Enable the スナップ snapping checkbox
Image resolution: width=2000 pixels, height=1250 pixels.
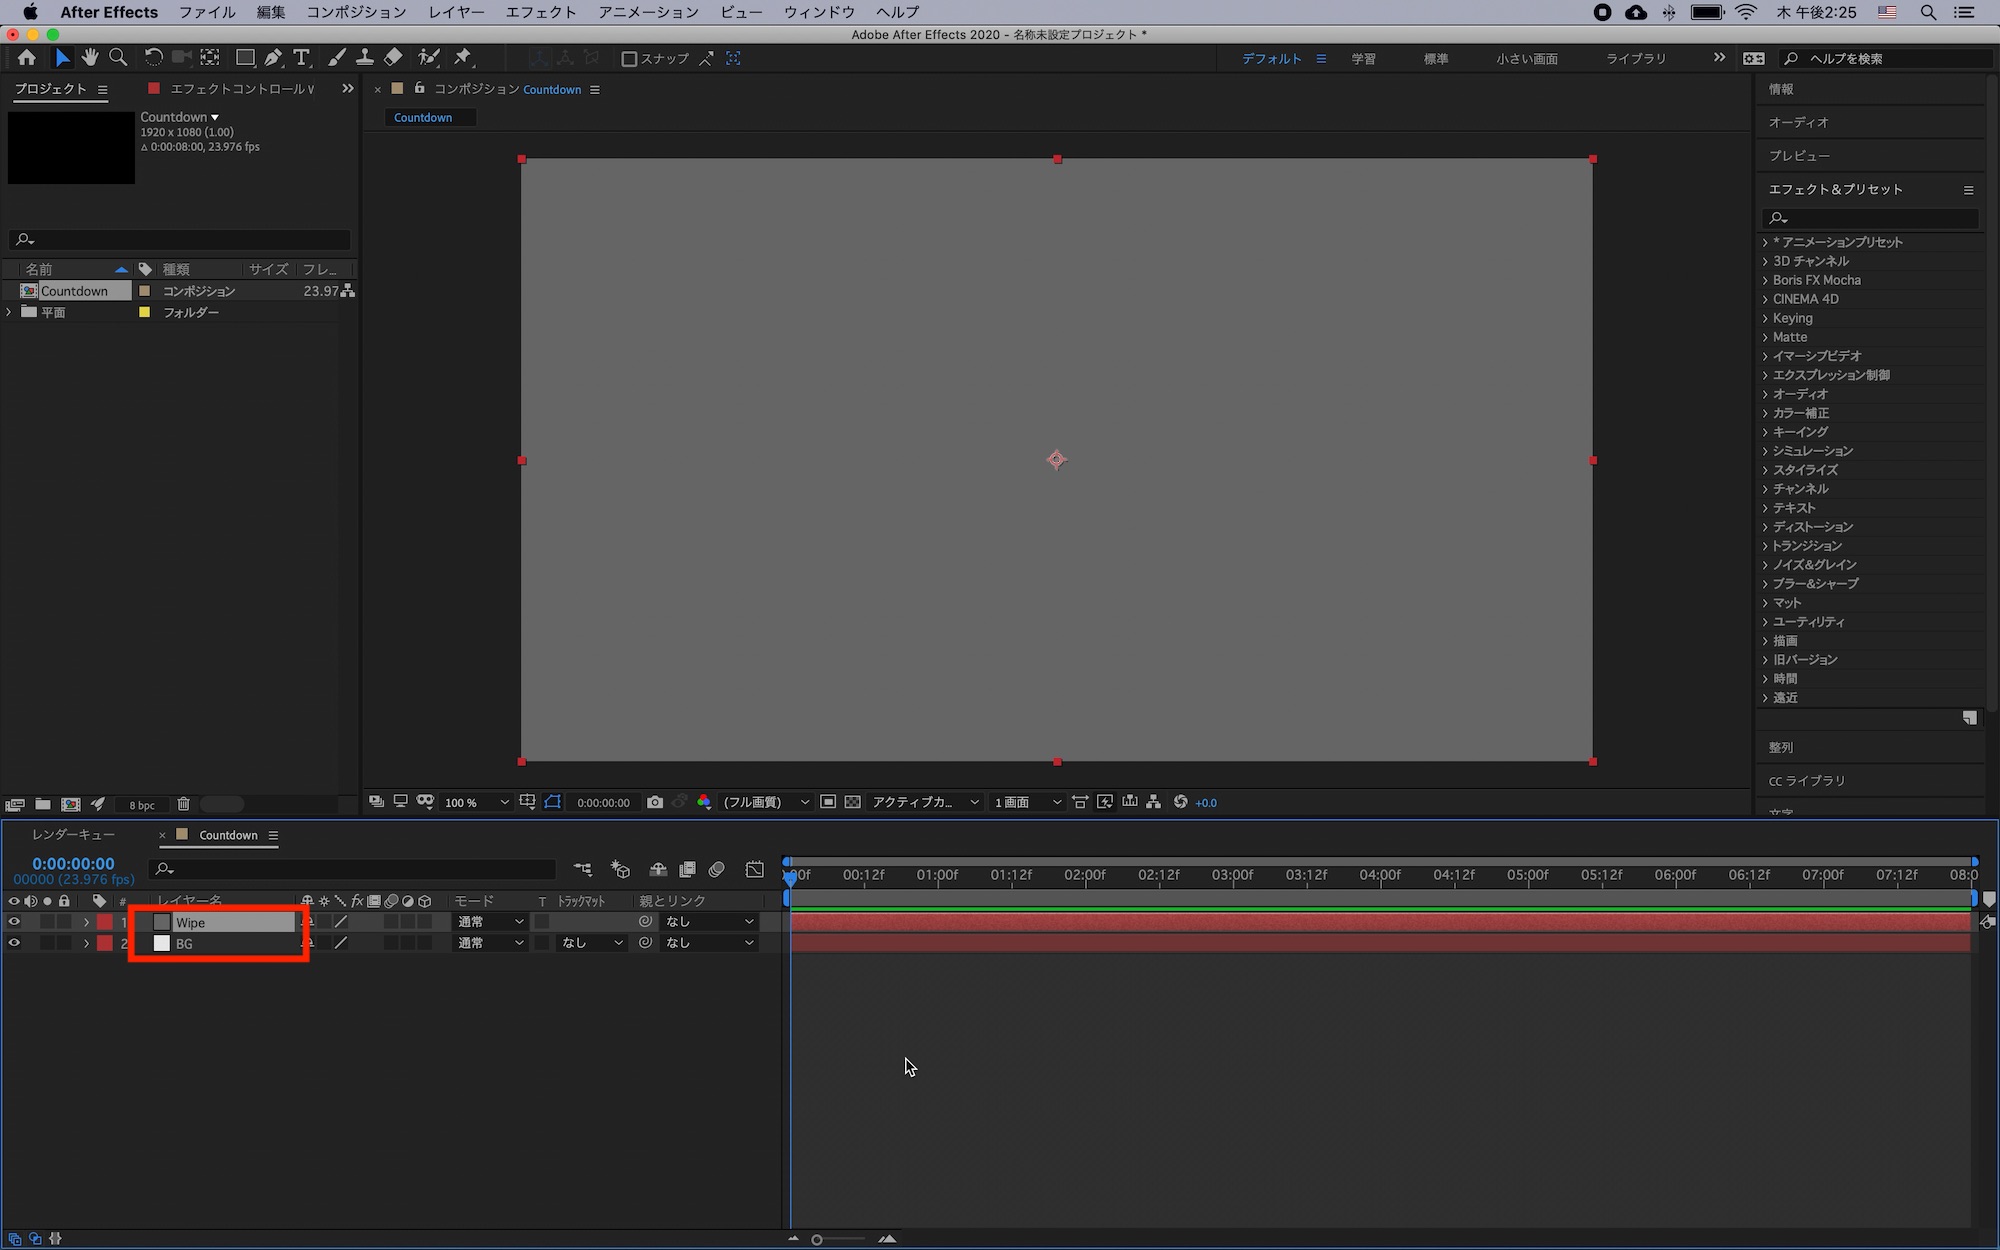tap(629, 59)
